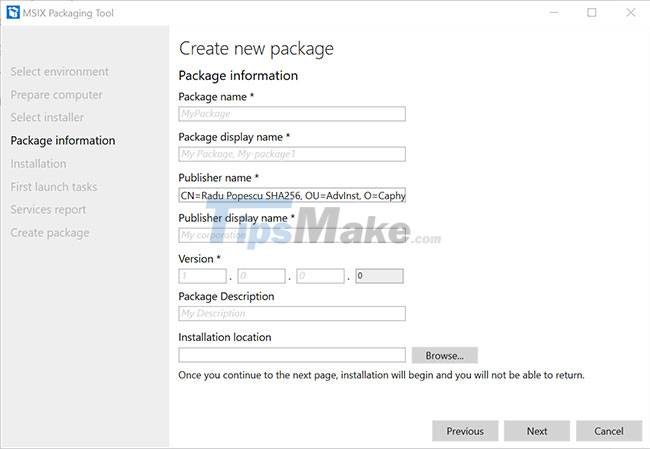650x449 pixels.
Task: Click the 'Installation location' label
Action: tap(225, 337)
